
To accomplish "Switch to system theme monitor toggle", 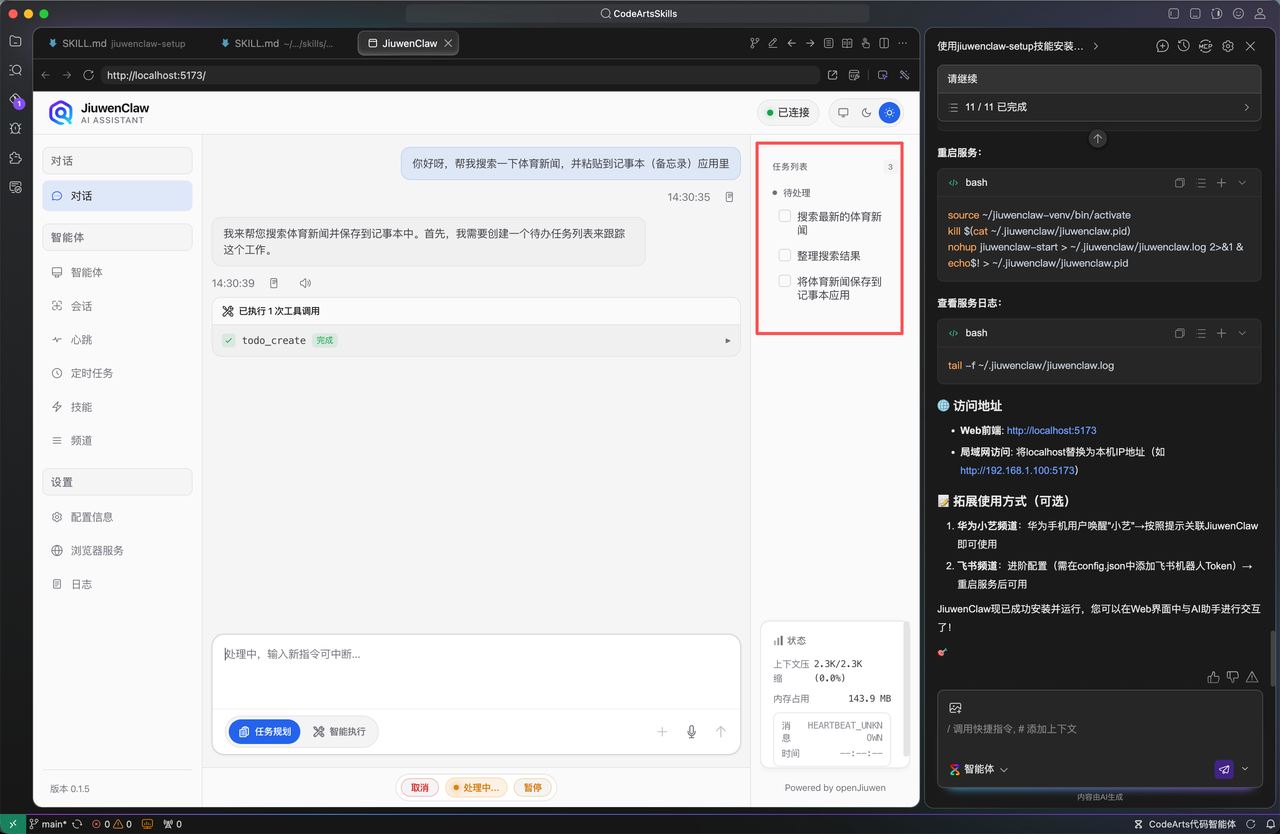I will 843,113.
